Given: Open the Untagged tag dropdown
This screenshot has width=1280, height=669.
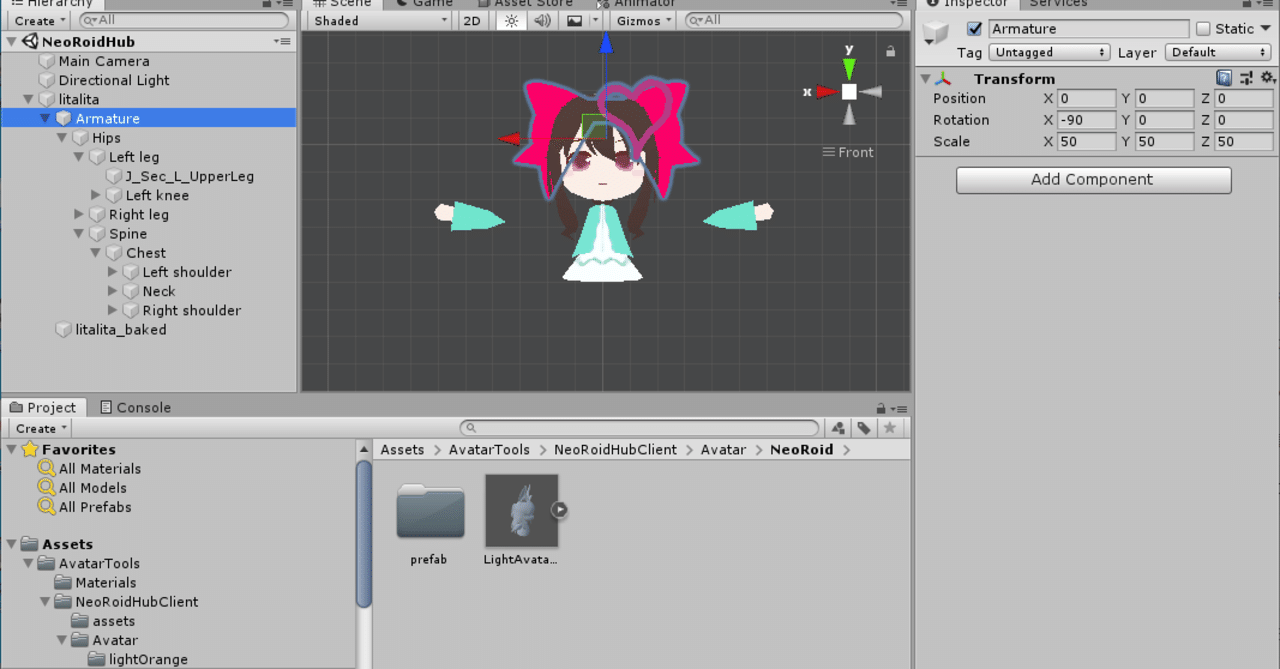Looking at the screenshot, I should (1049, 52).
